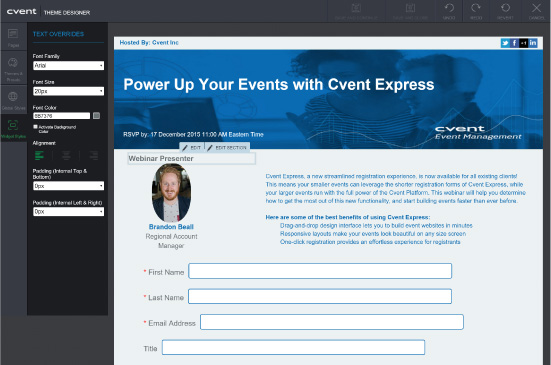The width and height of the screenshot is (551, 365).
Task: Click 'Drag-and-drop design interface' bullet line
Action: [376, 226]
